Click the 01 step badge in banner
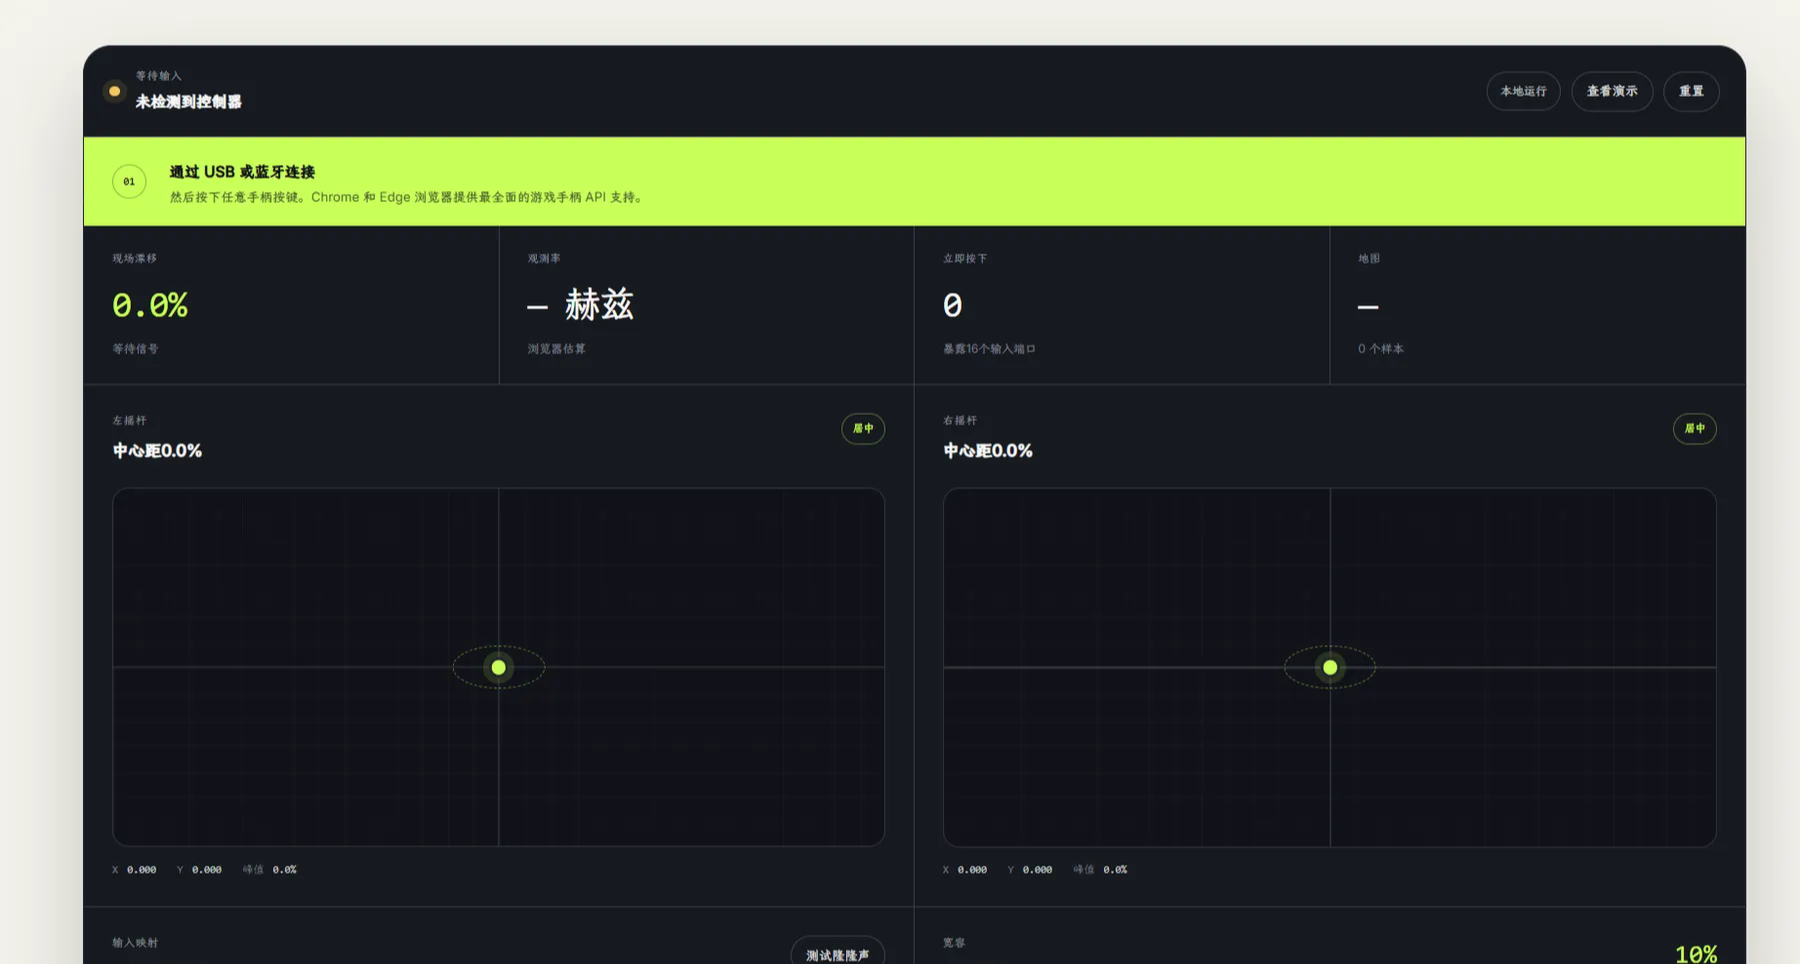This screenshot has height=964, width=1800. click(129, 181)
